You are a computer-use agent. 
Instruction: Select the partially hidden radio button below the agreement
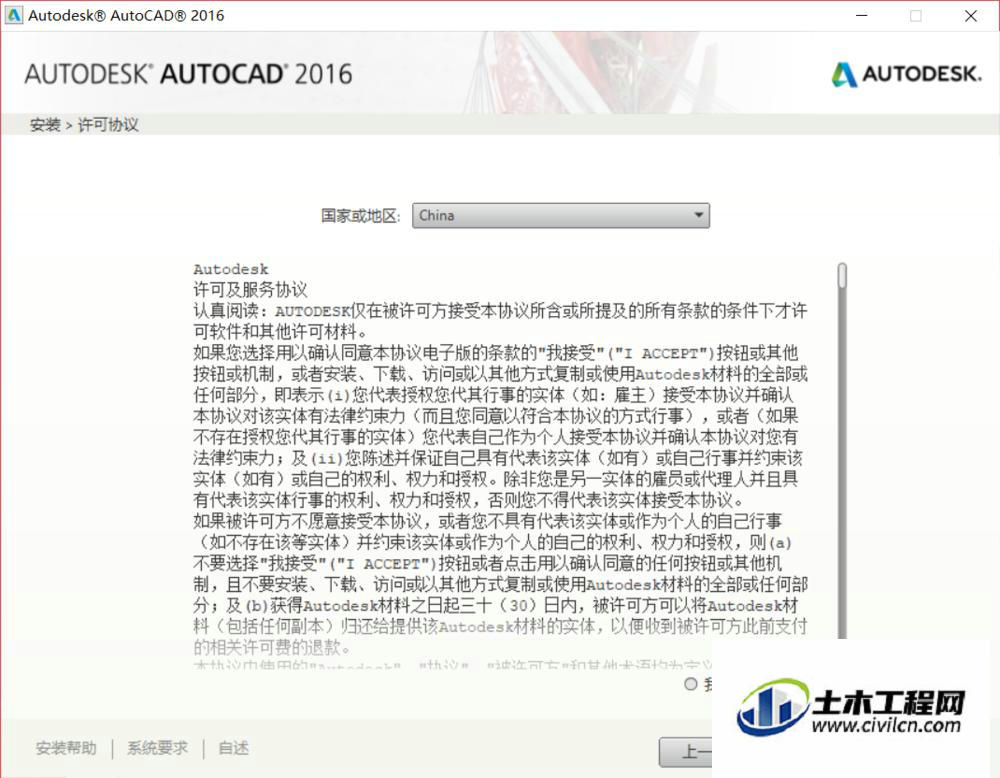click(x=690, y=684)
